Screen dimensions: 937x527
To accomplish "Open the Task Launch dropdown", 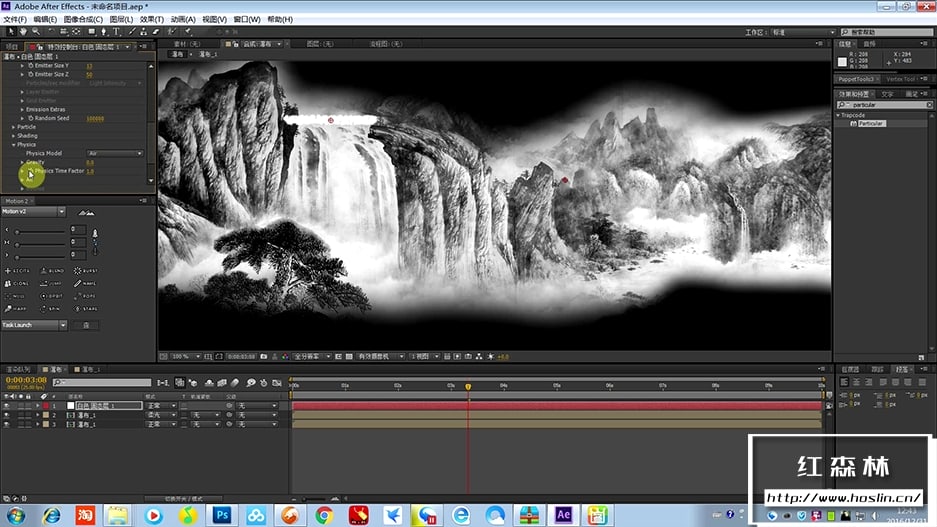I will [34, 325].
